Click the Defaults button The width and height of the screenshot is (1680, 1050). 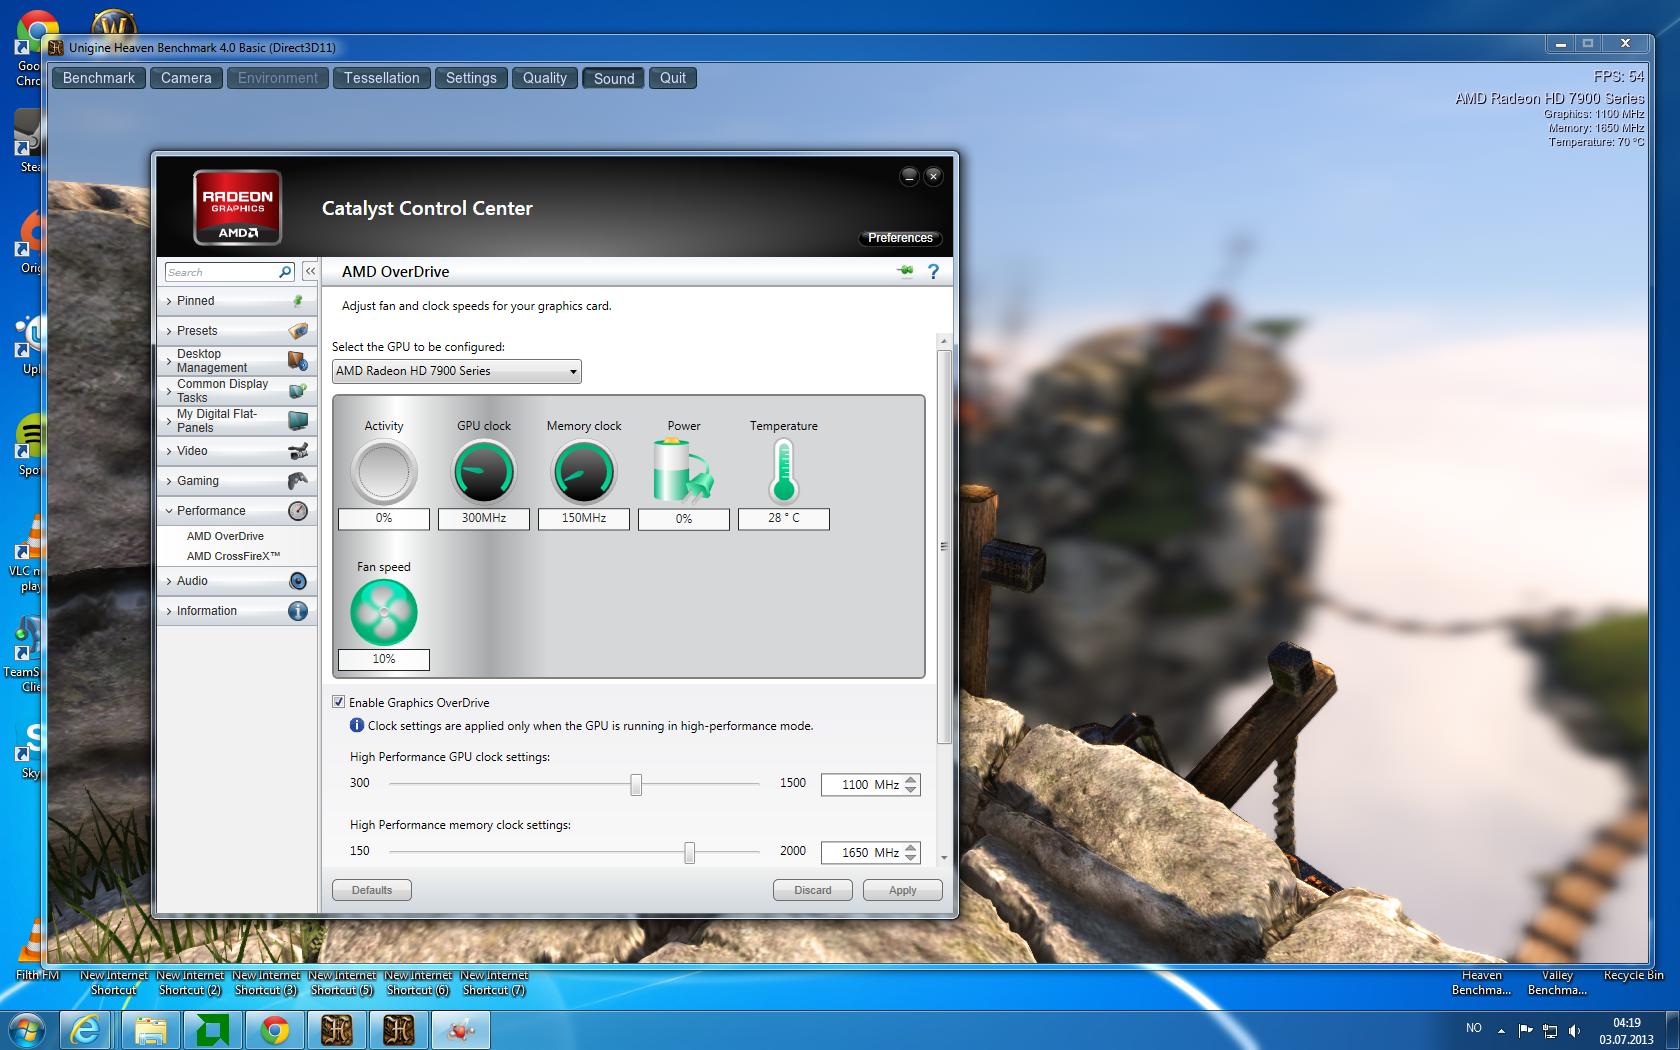click(x=372, y=890)
